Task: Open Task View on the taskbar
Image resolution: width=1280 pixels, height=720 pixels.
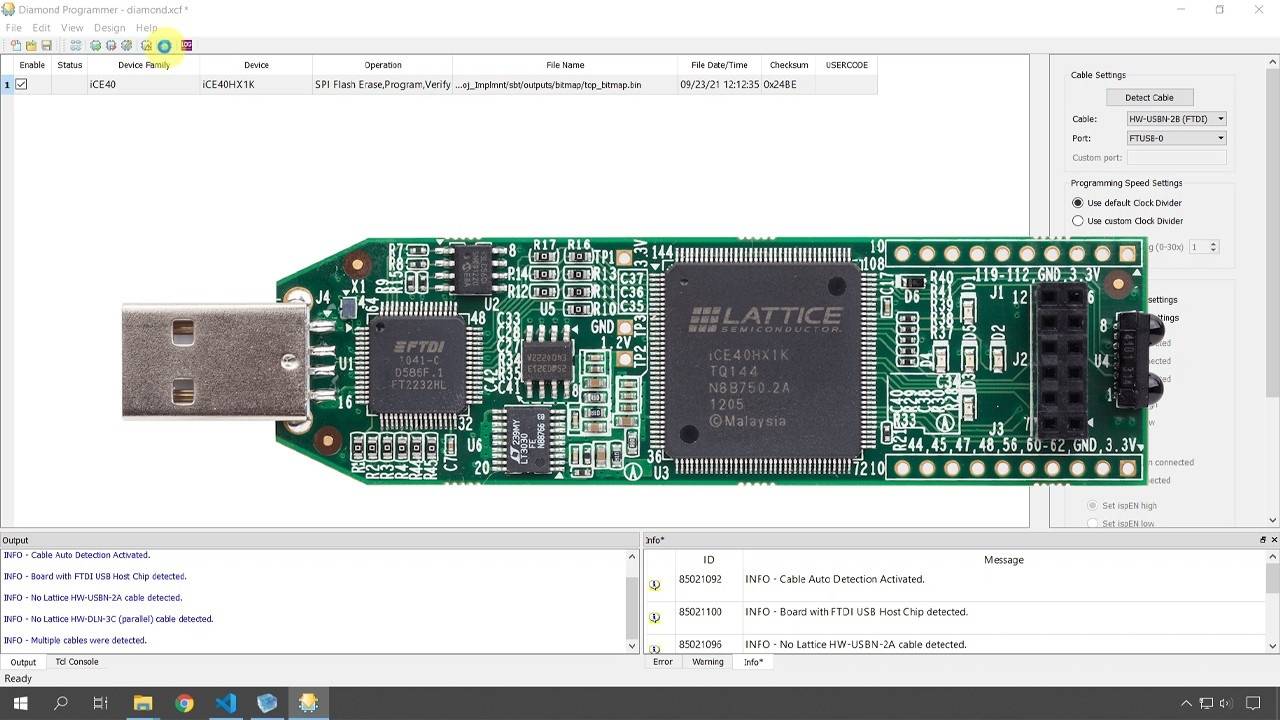Action: pyautogui.click(x=100, y=703)
